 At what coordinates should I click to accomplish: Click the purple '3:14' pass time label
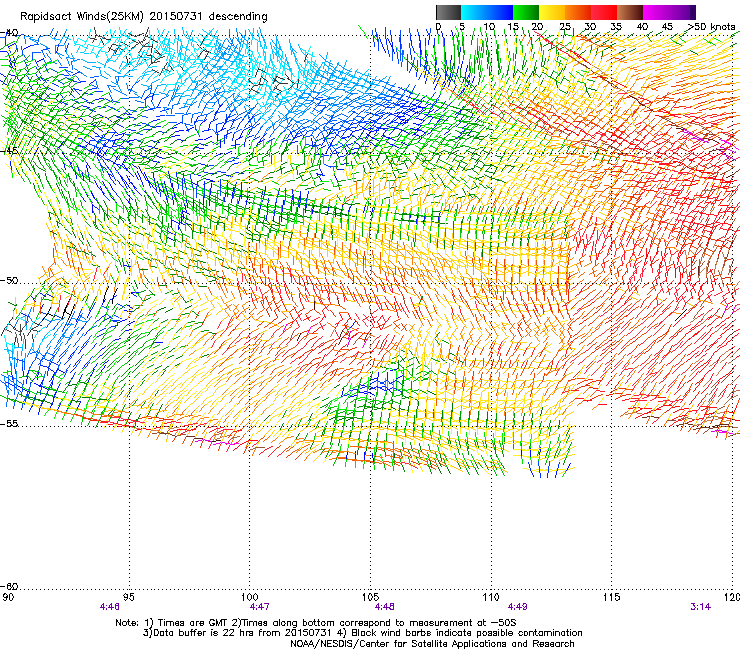coord(700,607)
